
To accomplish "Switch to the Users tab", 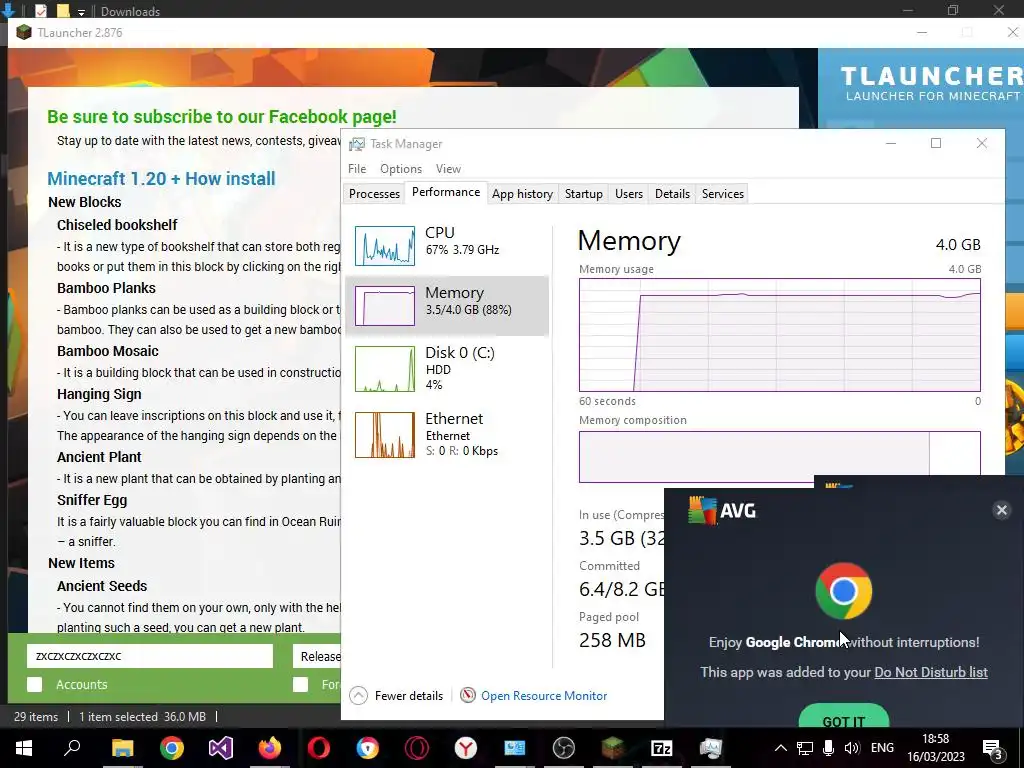I will click(x=628, y=194).
